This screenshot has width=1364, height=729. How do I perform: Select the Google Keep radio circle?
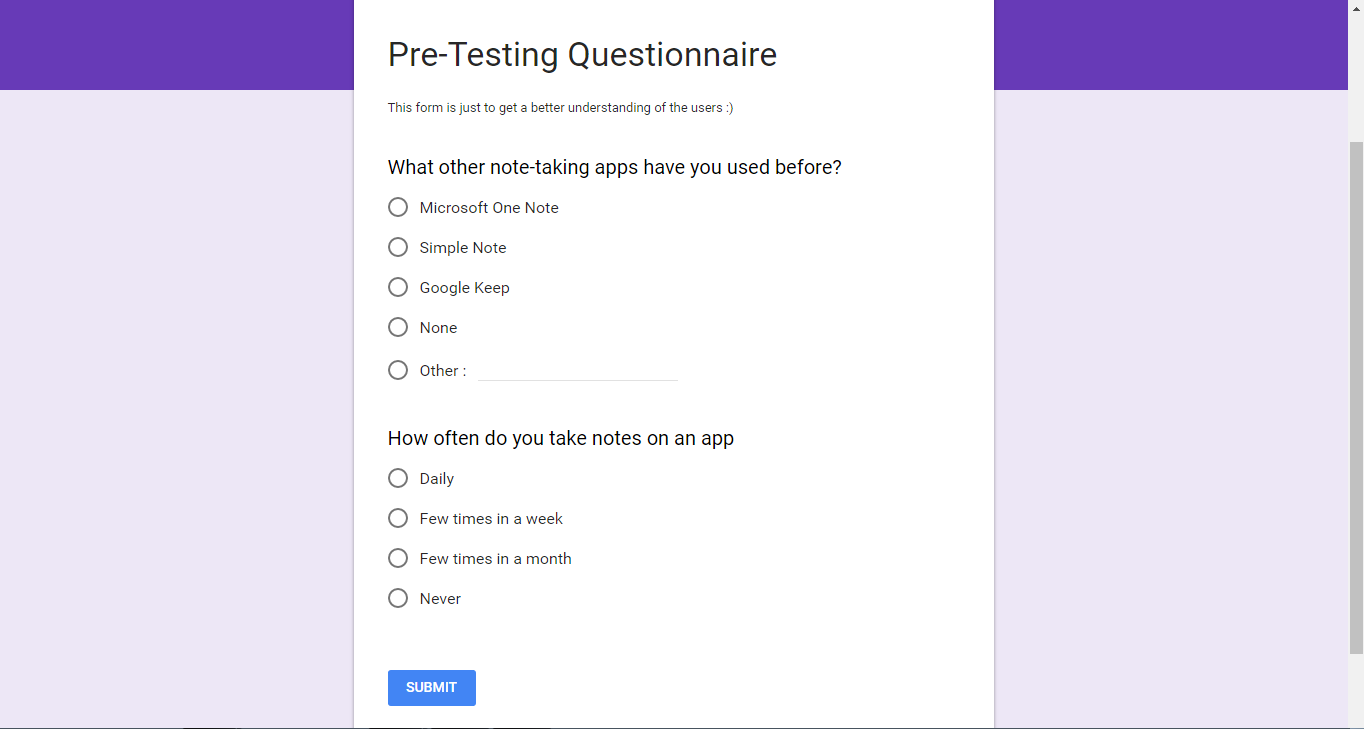tap(398, 287)
